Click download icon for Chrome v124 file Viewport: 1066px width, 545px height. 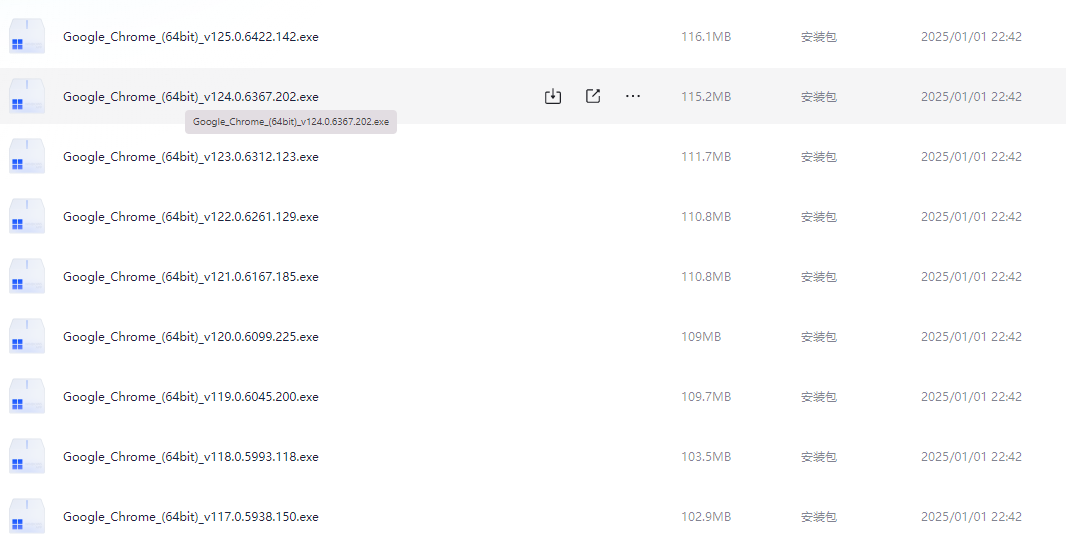(x=553, y=96)
